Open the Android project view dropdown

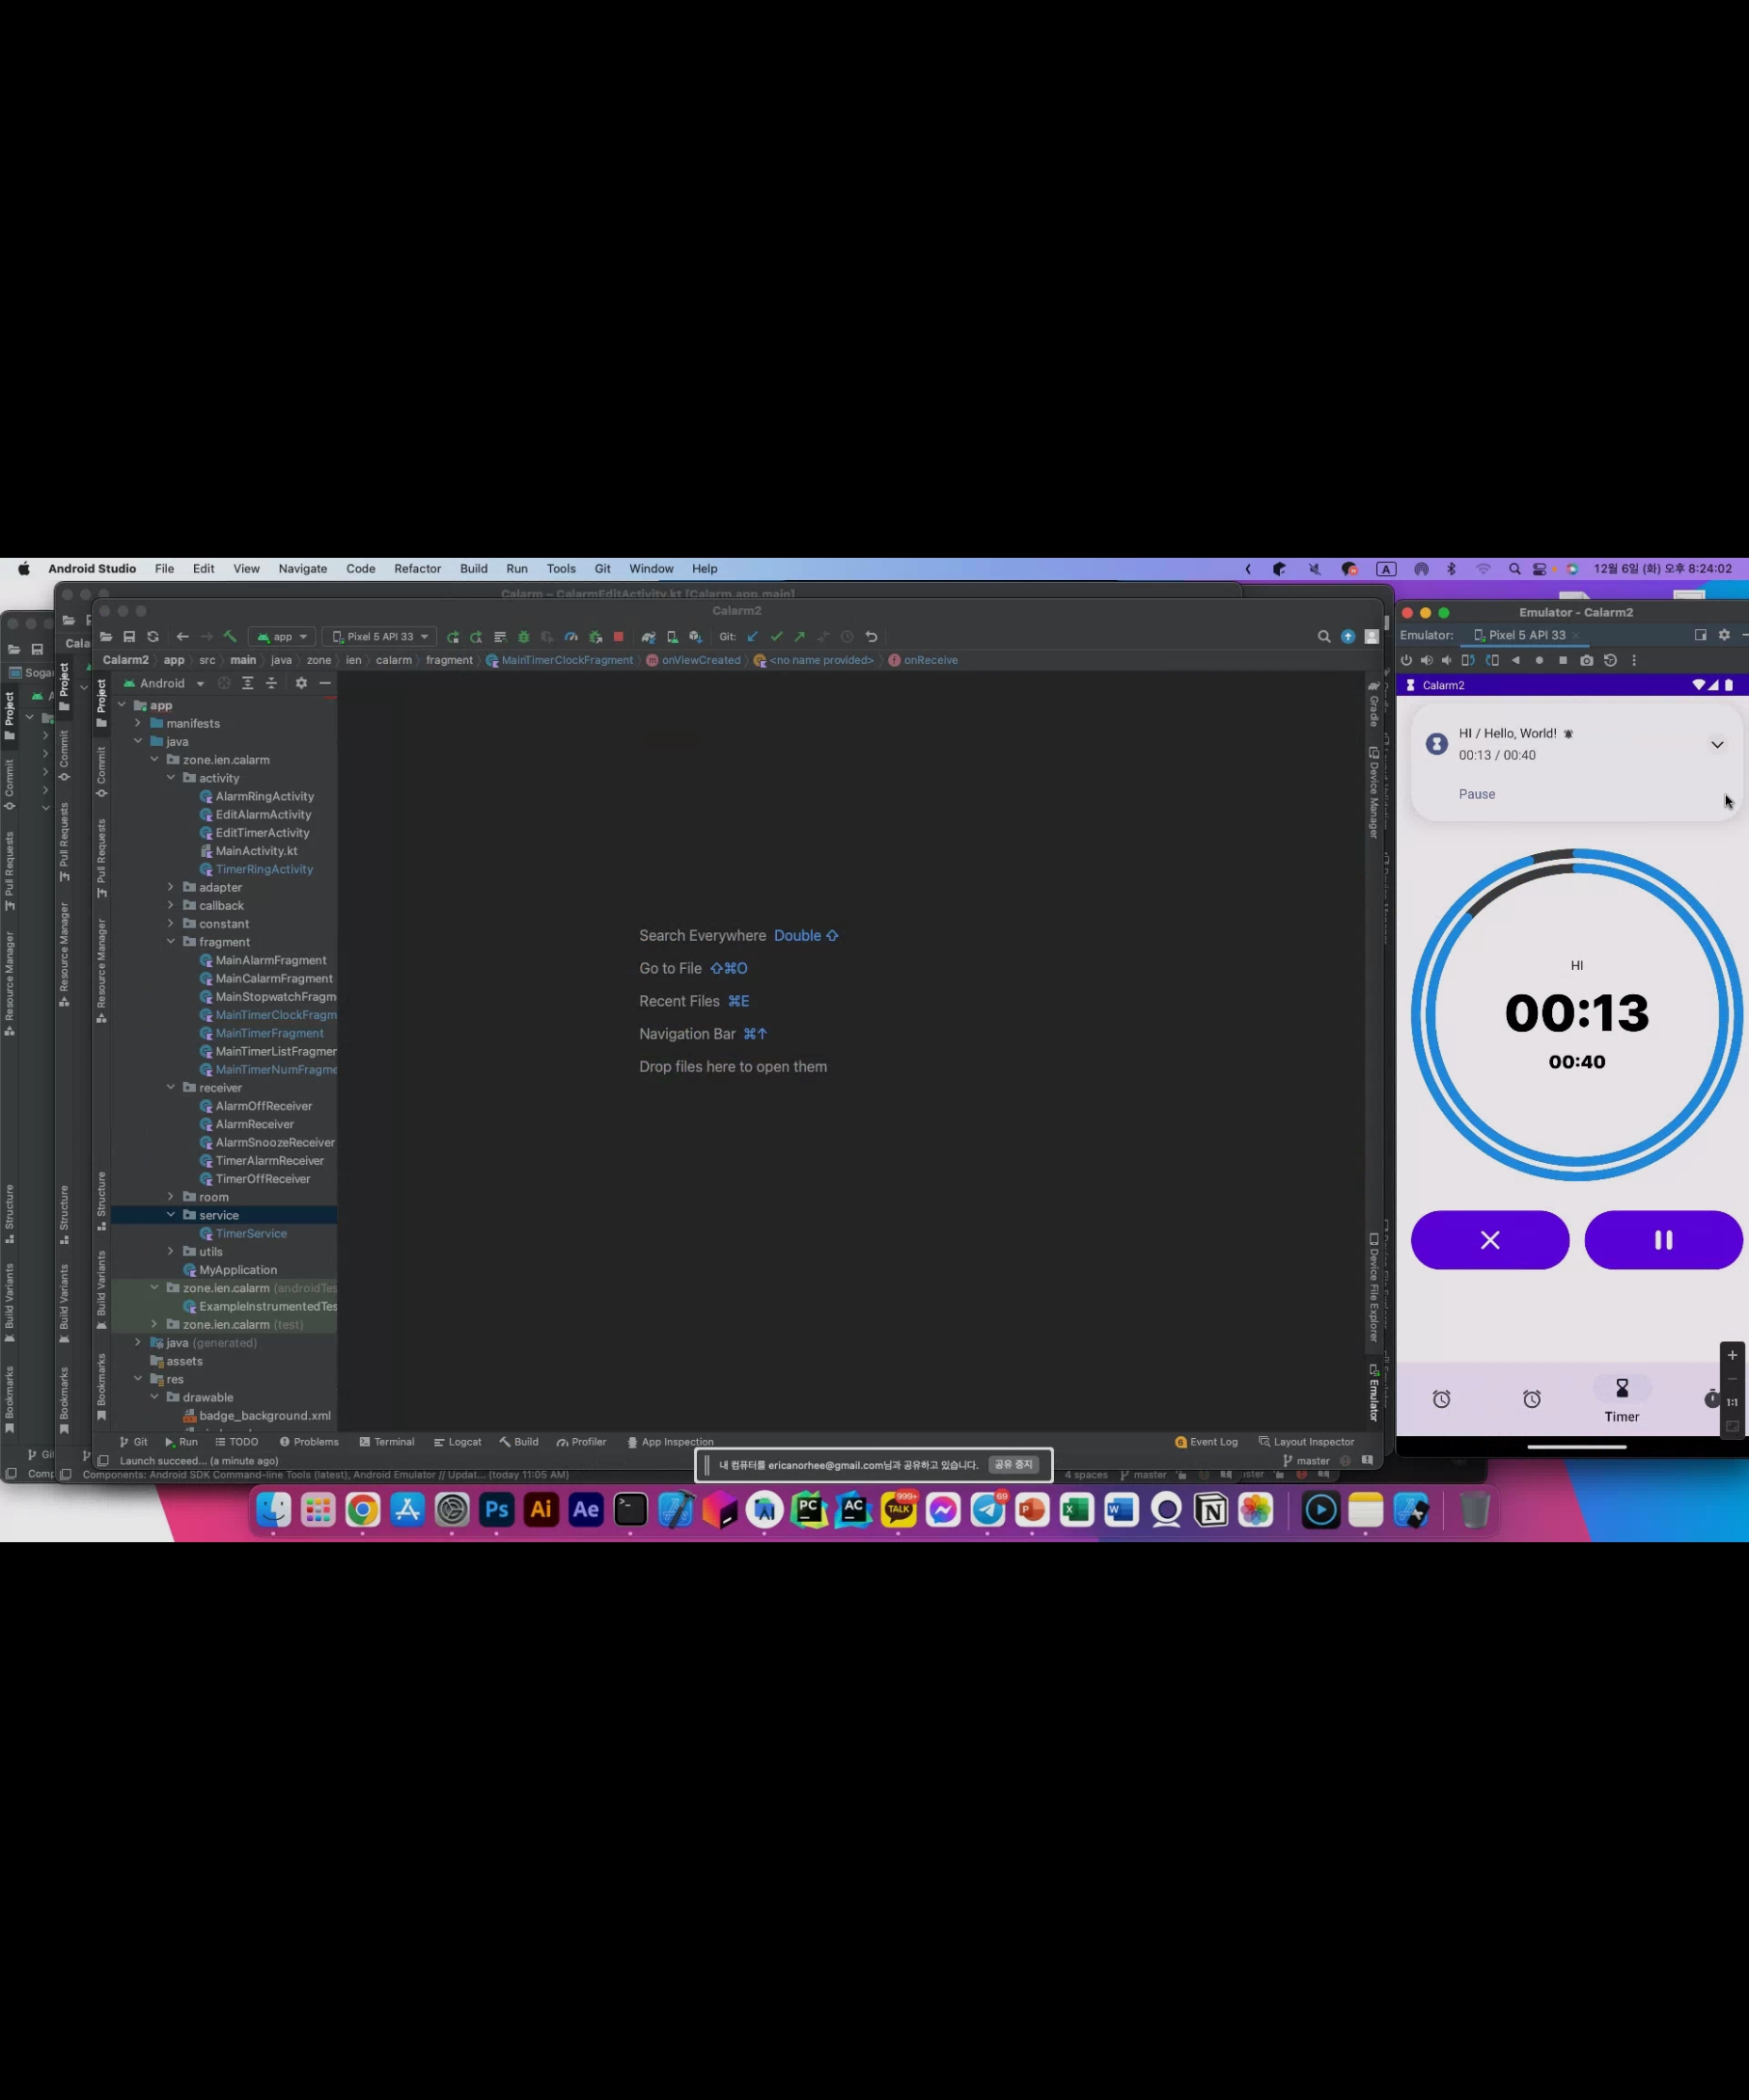tap(164, 683)
